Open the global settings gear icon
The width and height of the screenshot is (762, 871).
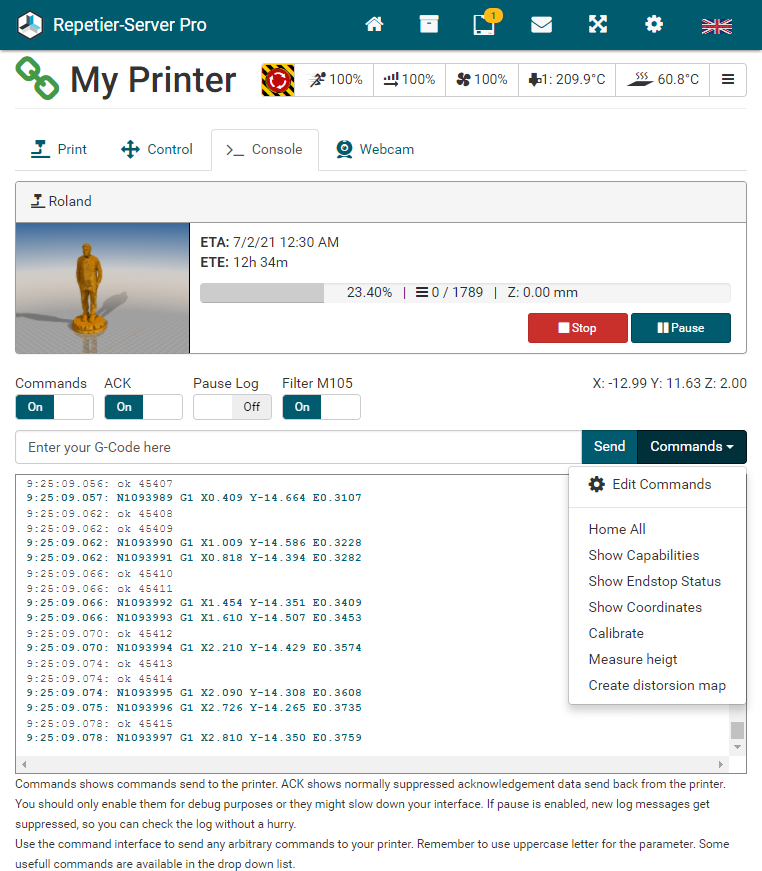point(654,25)
